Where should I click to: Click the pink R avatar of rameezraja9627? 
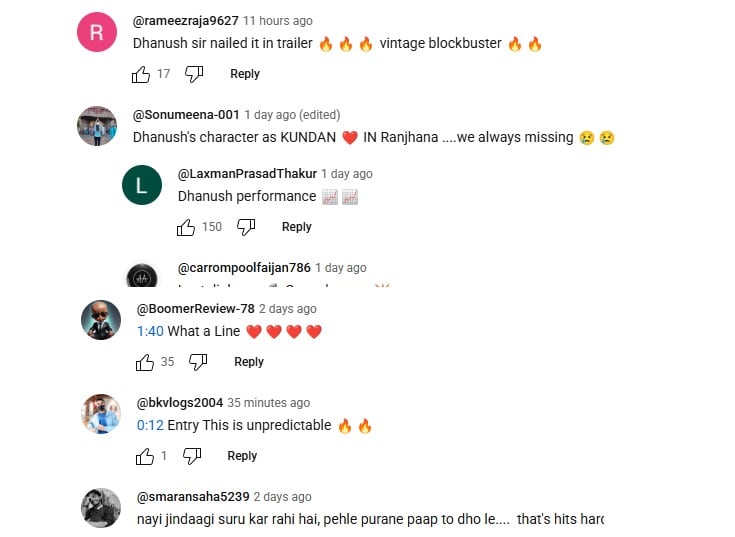[97, 32]
